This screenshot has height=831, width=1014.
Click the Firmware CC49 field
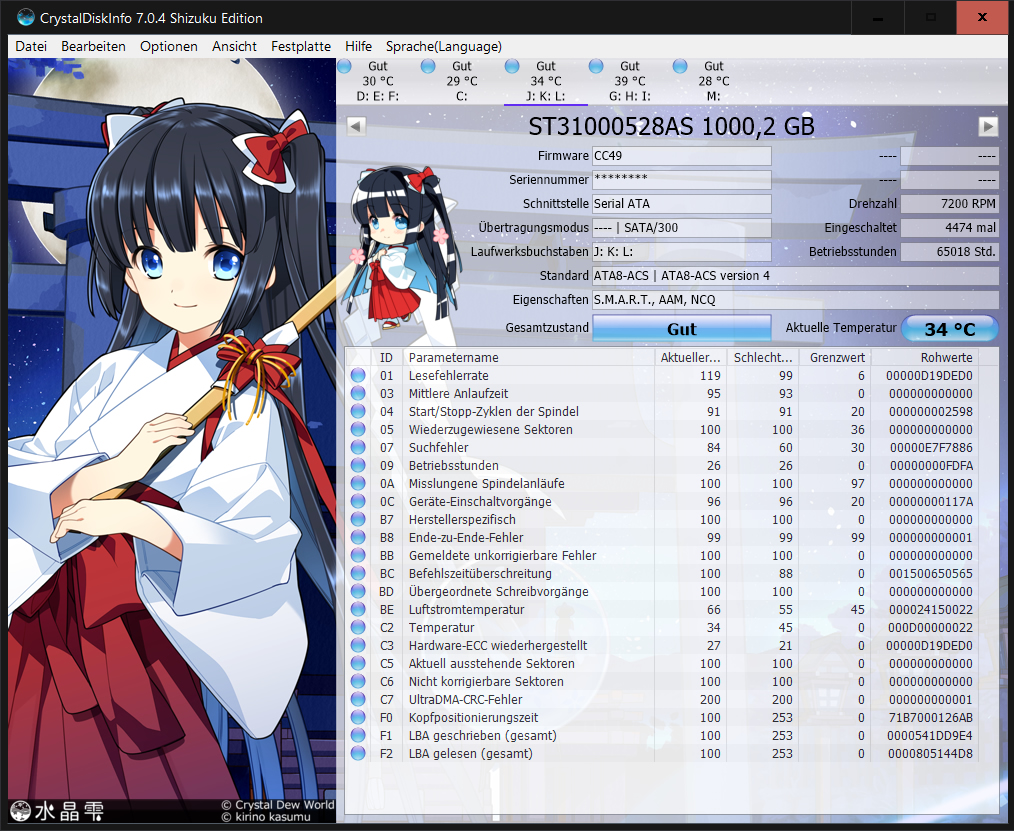(682, 156)
